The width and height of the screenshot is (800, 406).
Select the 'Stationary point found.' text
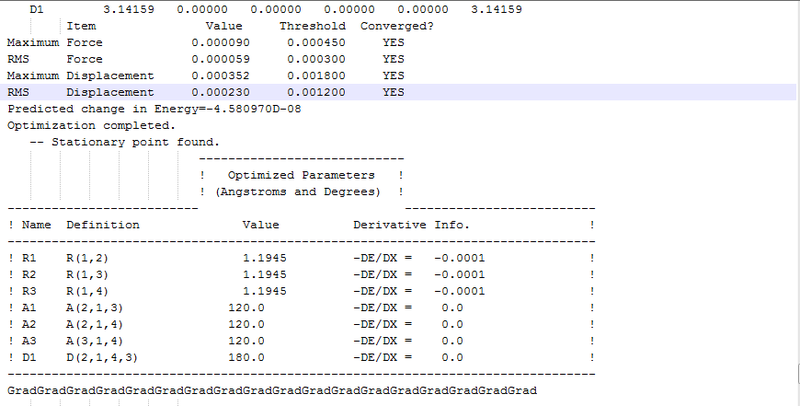135,142
